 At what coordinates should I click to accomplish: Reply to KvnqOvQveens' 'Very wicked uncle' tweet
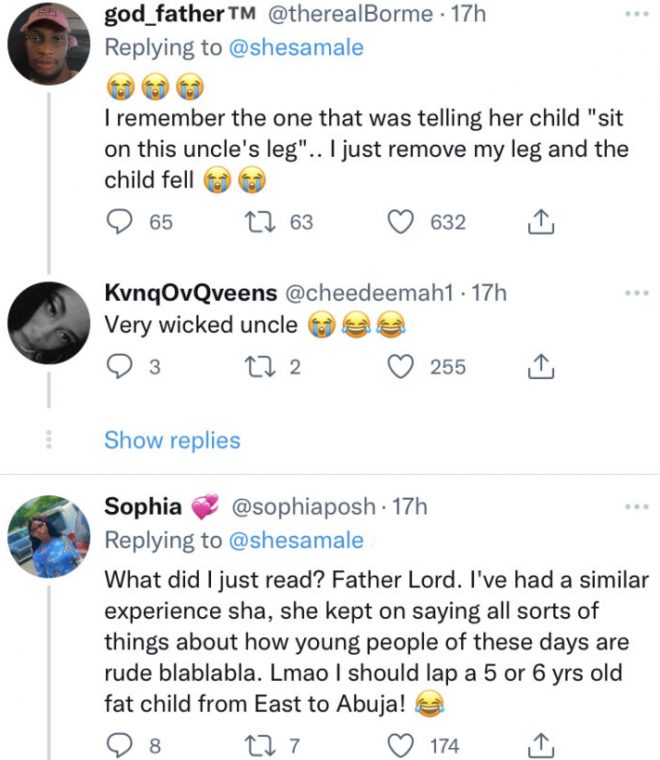(x=119, y=367)
